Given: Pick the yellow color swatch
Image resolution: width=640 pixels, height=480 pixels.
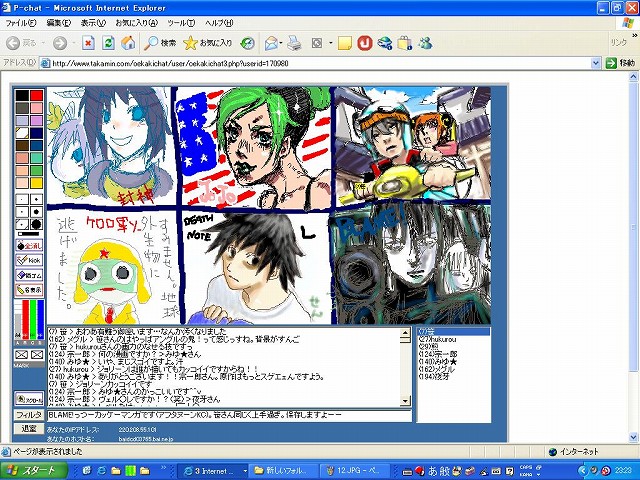Looking at the screenshot, I should tap(36, 183).
